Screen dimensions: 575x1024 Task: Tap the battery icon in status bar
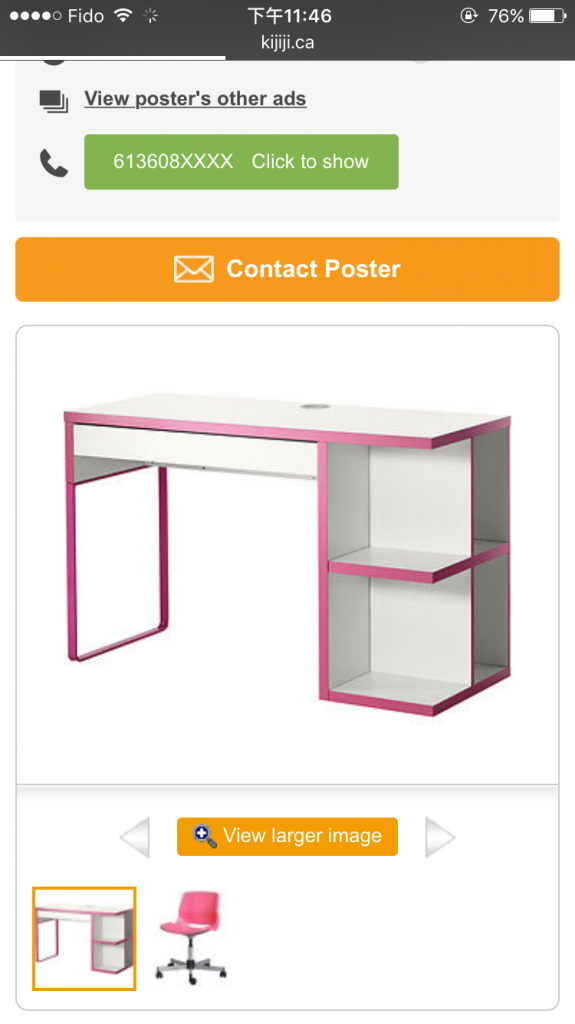548,15
